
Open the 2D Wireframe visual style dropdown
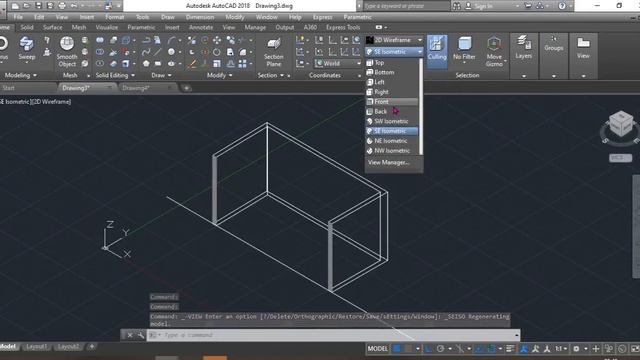click(x=394, y=40)
